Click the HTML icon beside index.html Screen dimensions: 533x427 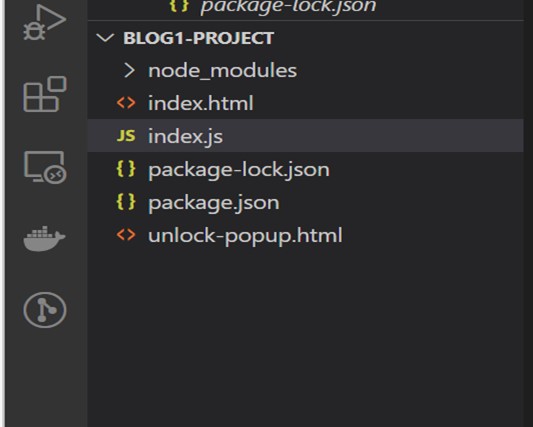[126, 103]
